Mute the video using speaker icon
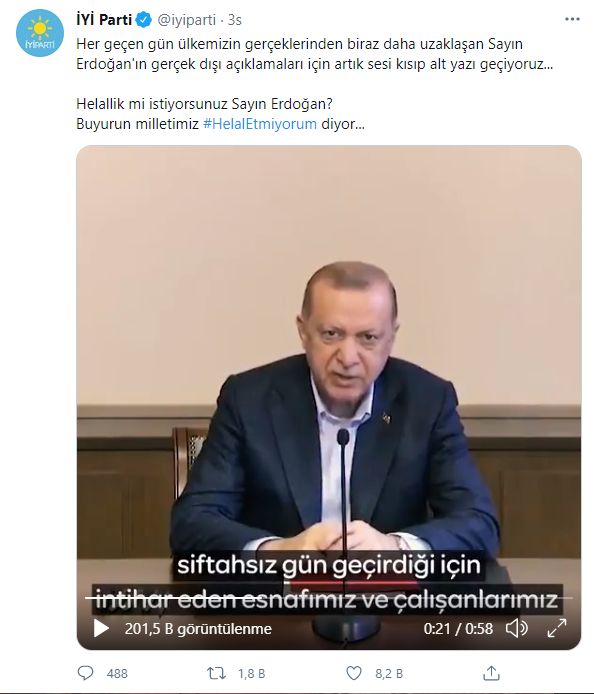This screenshot has height=694, width=594. coord(517,628)
